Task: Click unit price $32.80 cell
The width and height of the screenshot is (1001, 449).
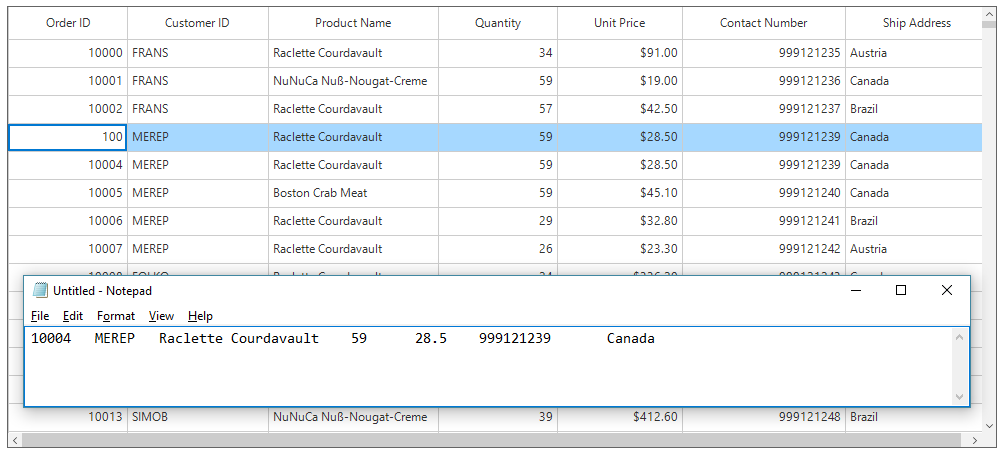Action: click(619, 221)
